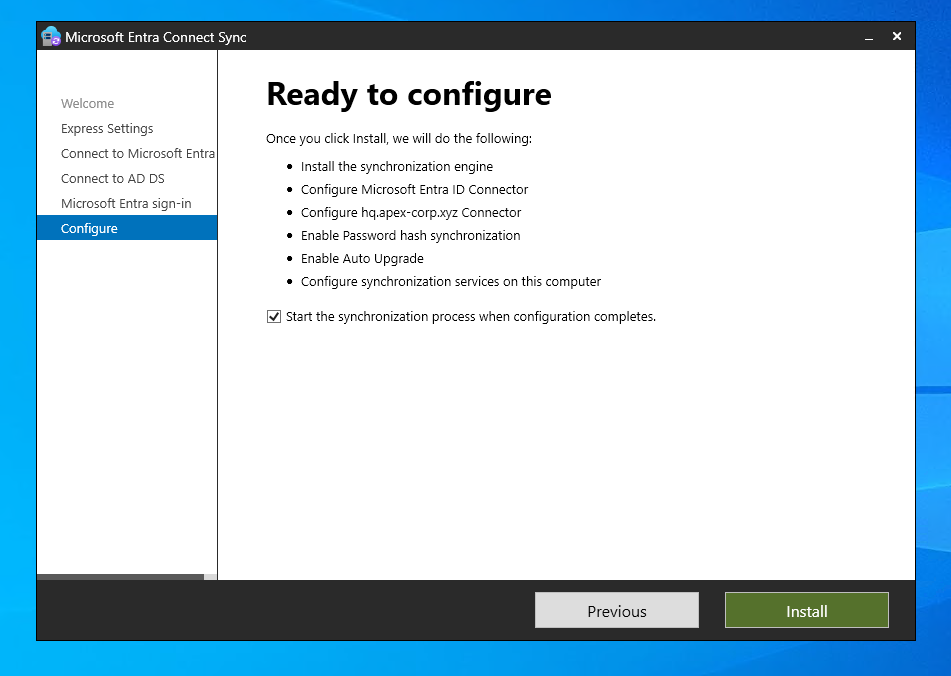Image resolution: width=951 pixels, height=676 pixels.
Task: Close the Entra Connect Sync window
Action: [896, 36]
